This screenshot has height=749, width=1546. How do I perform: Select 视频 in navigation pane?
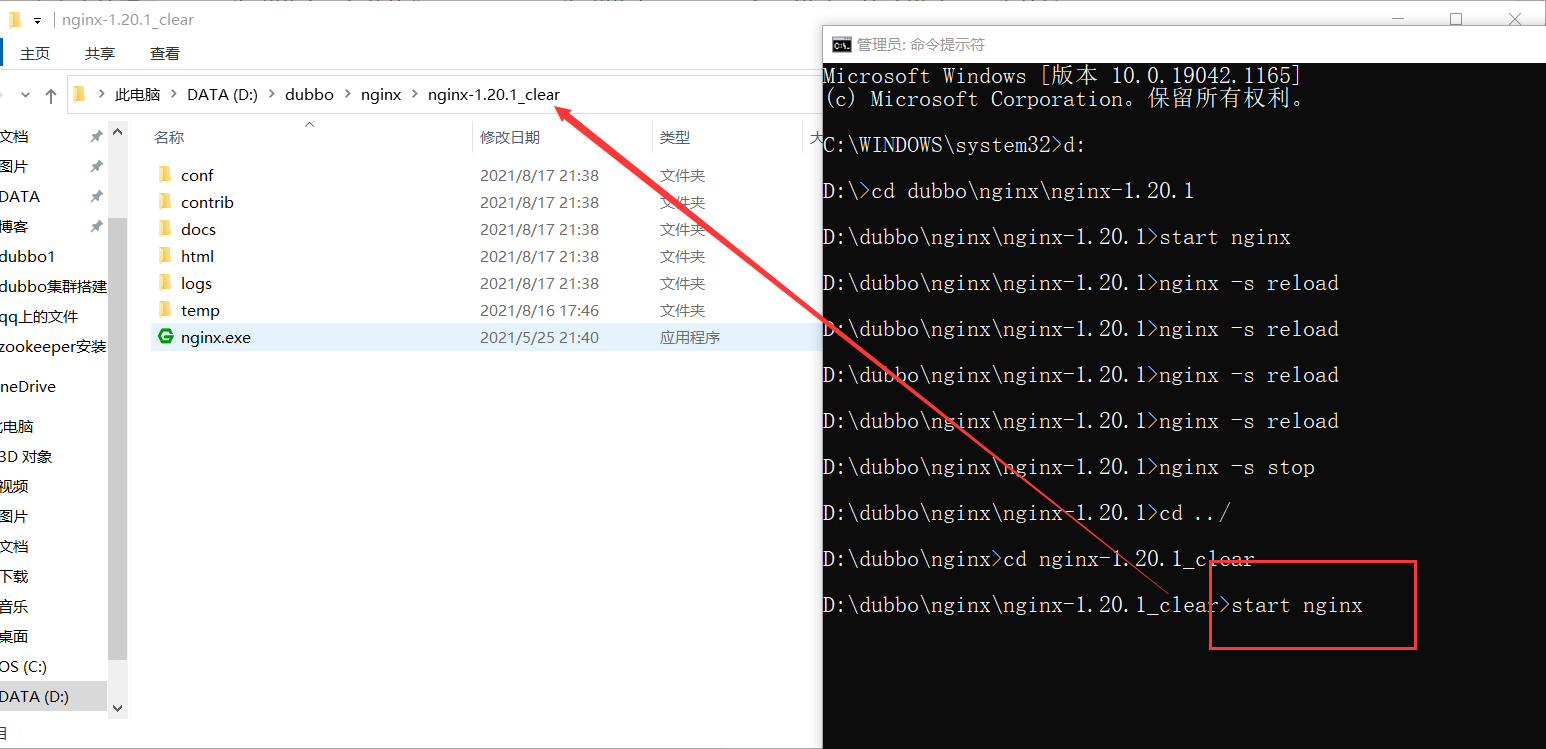(x=14, y=486)
